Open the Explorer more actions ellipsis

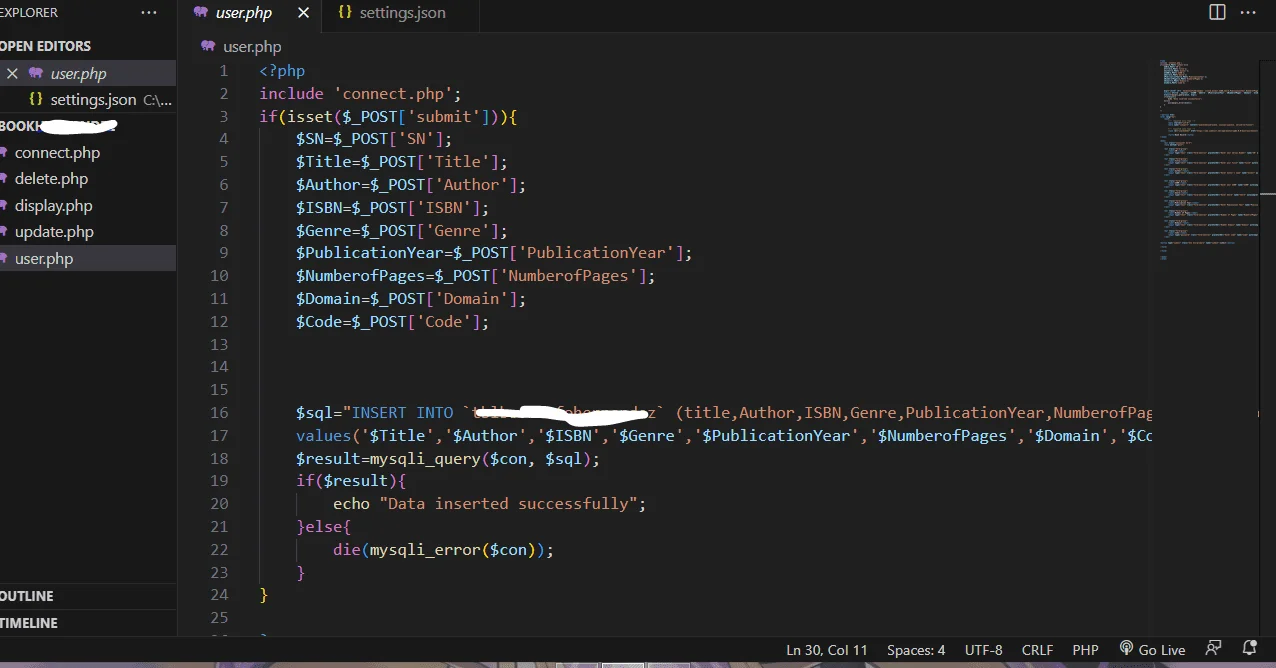click(x=149, y=13)
